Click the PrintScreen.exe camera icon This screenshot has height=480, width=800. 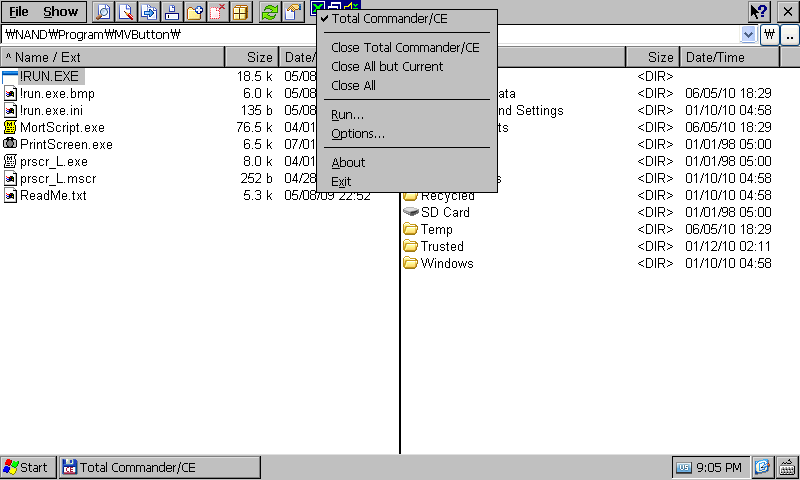(10, 144)
